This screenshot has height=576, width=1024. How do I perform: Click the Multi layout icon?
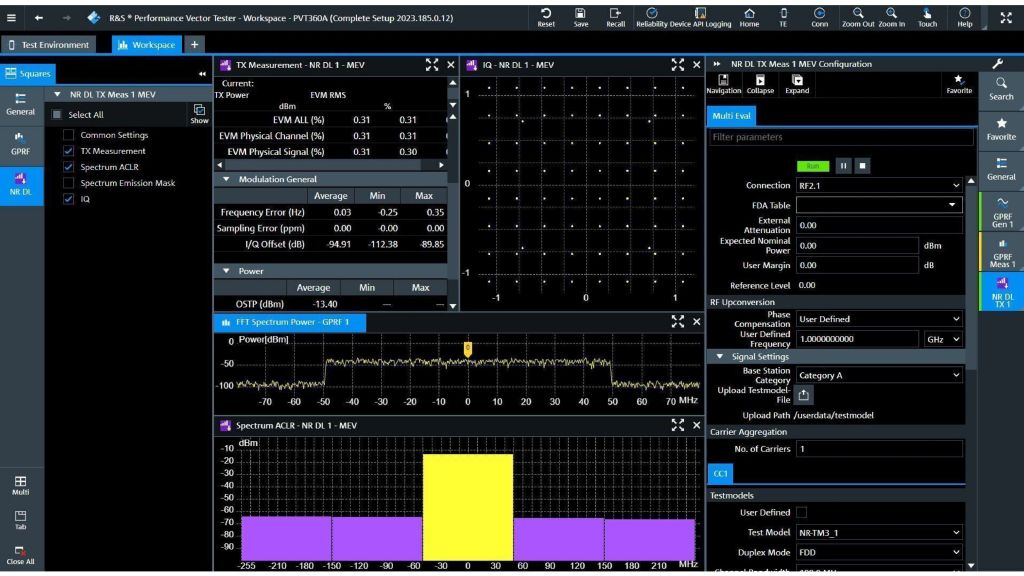coord(20,485)
